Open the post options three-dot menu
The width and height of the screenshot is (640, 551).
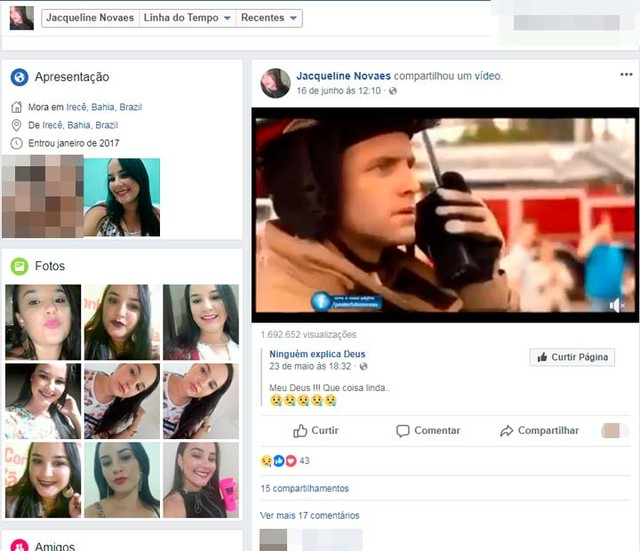(626, 75)
